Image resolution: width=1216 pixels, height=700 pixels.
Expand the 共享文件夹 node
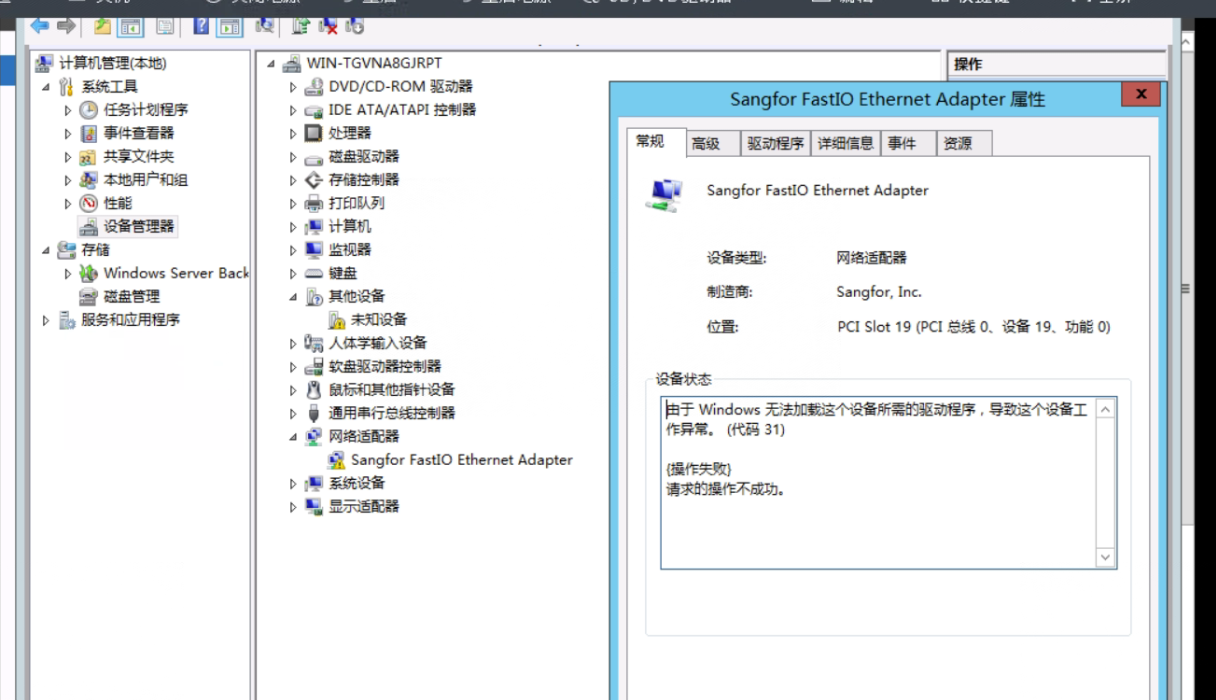pos(68,157)
